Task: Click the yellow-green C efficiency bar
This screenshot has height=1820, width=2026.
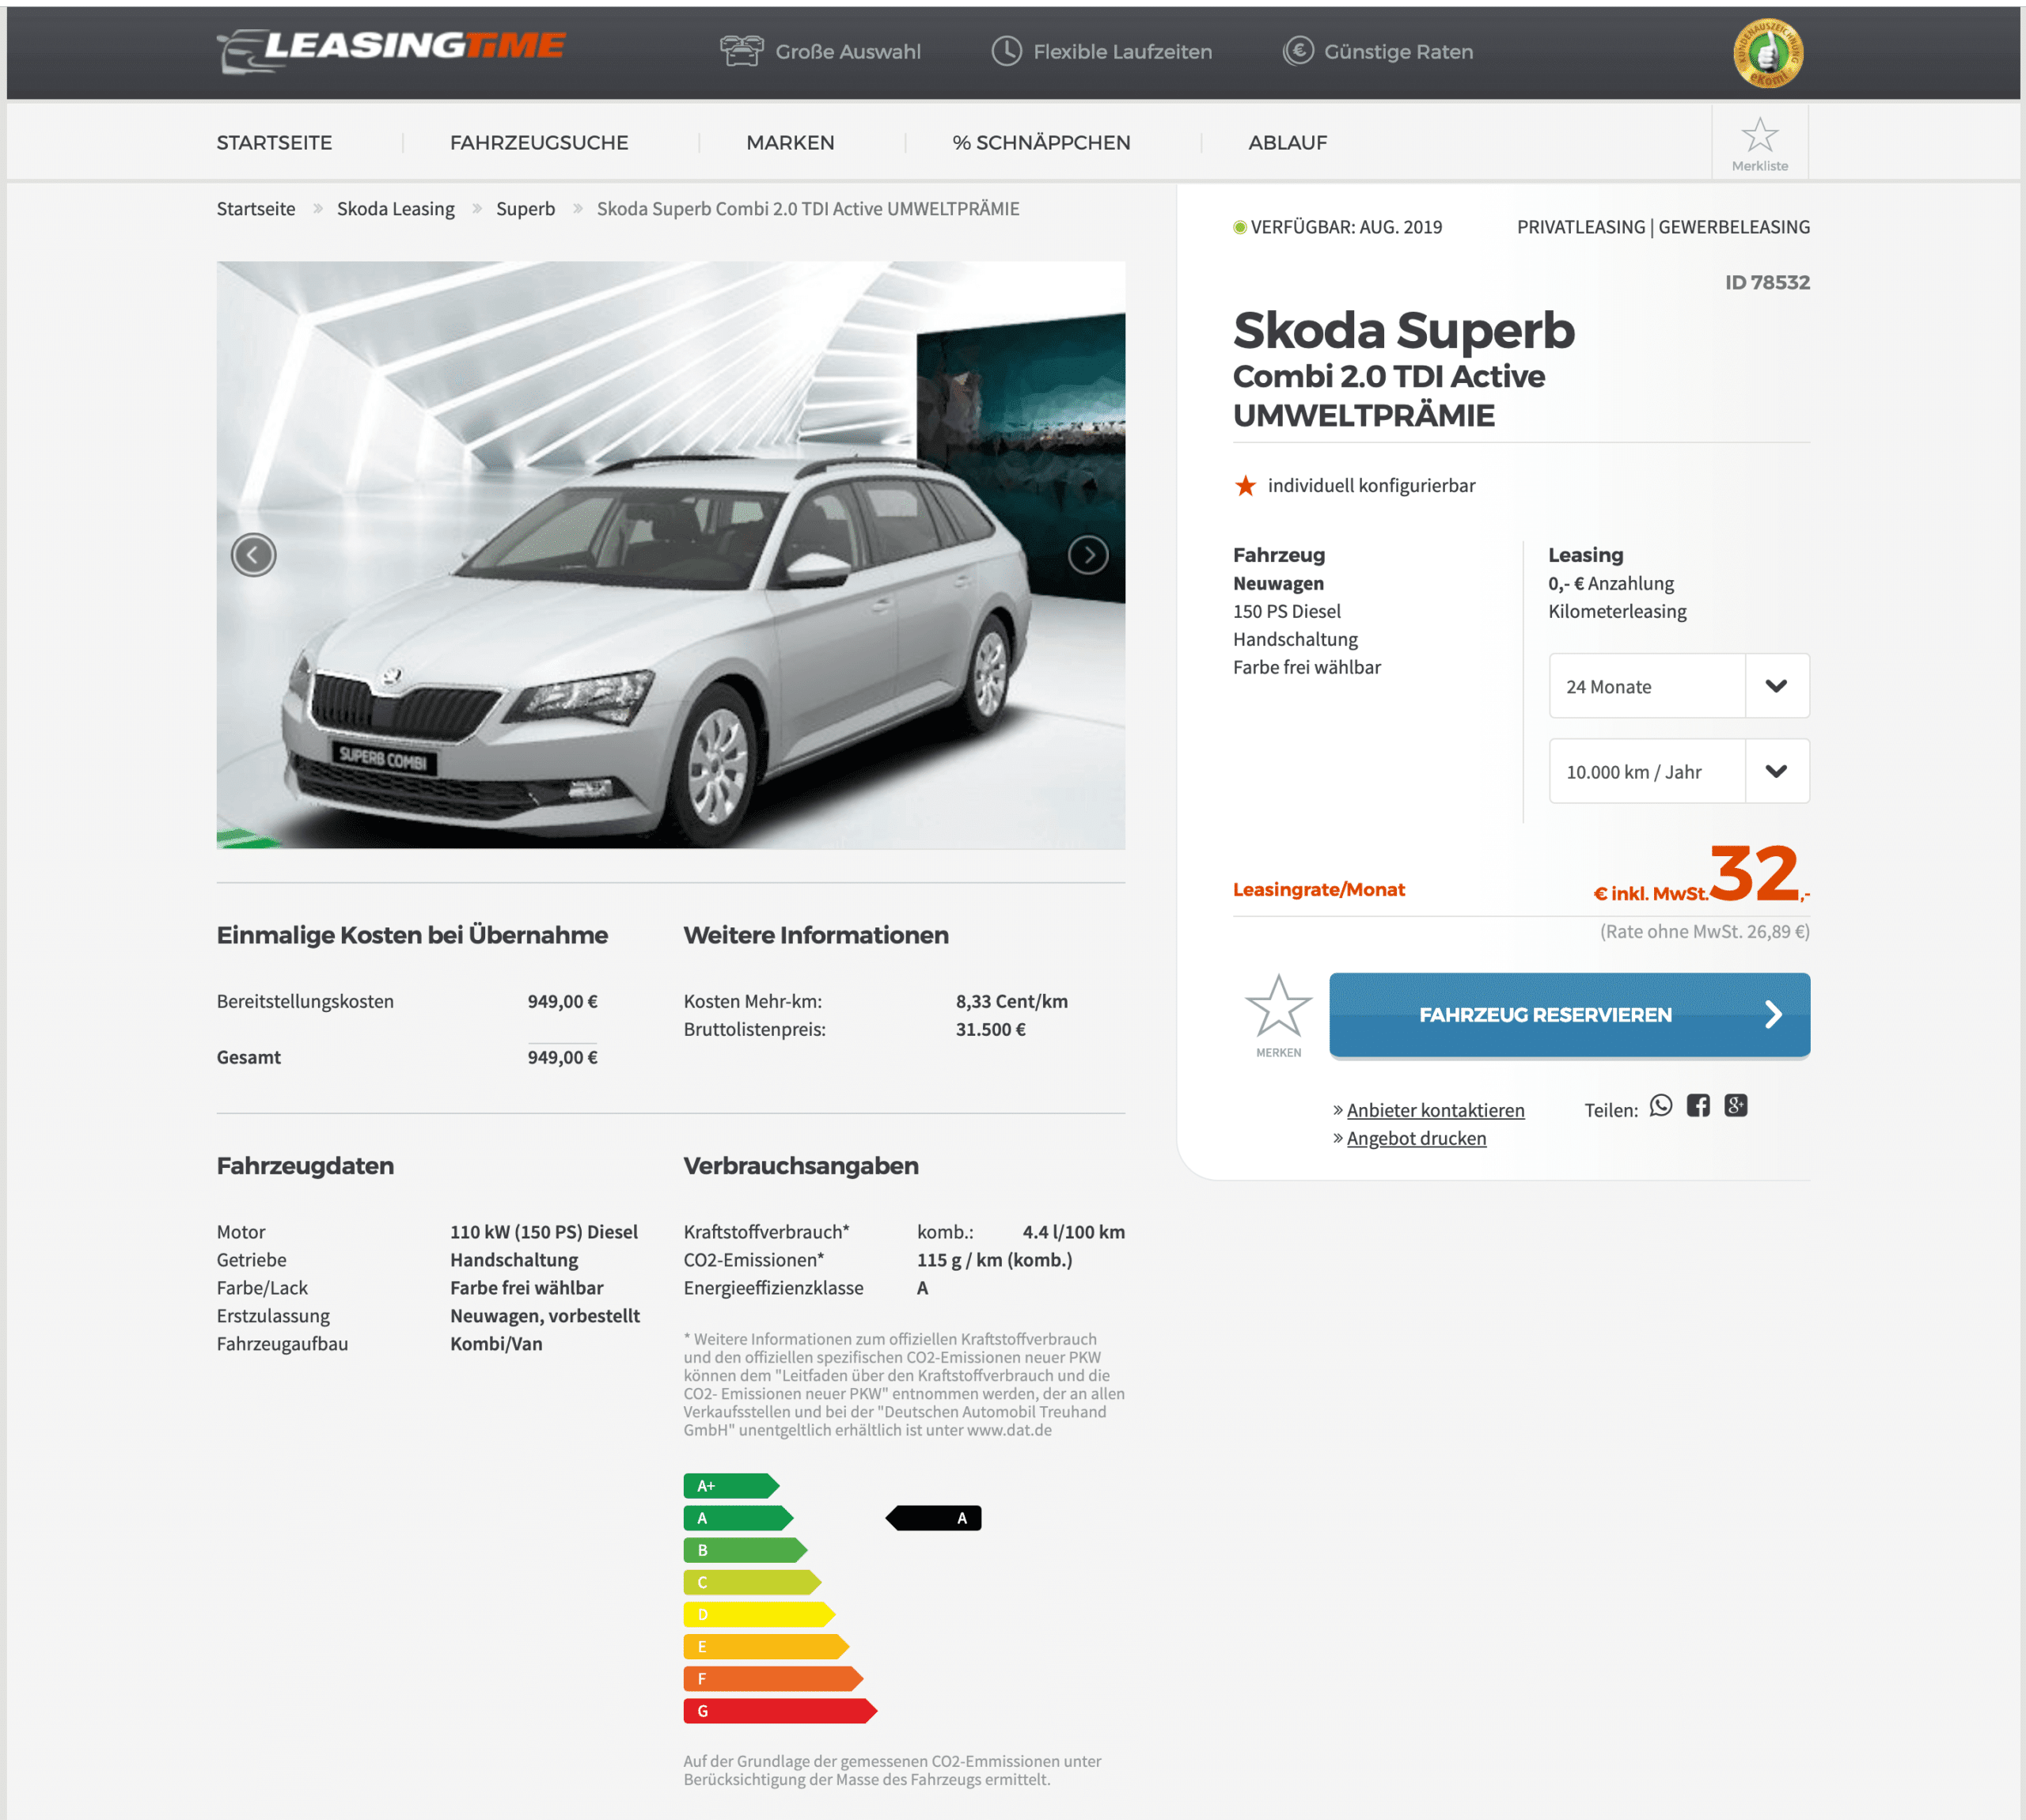Action: pyautogui.click(x=752, y=1582)
